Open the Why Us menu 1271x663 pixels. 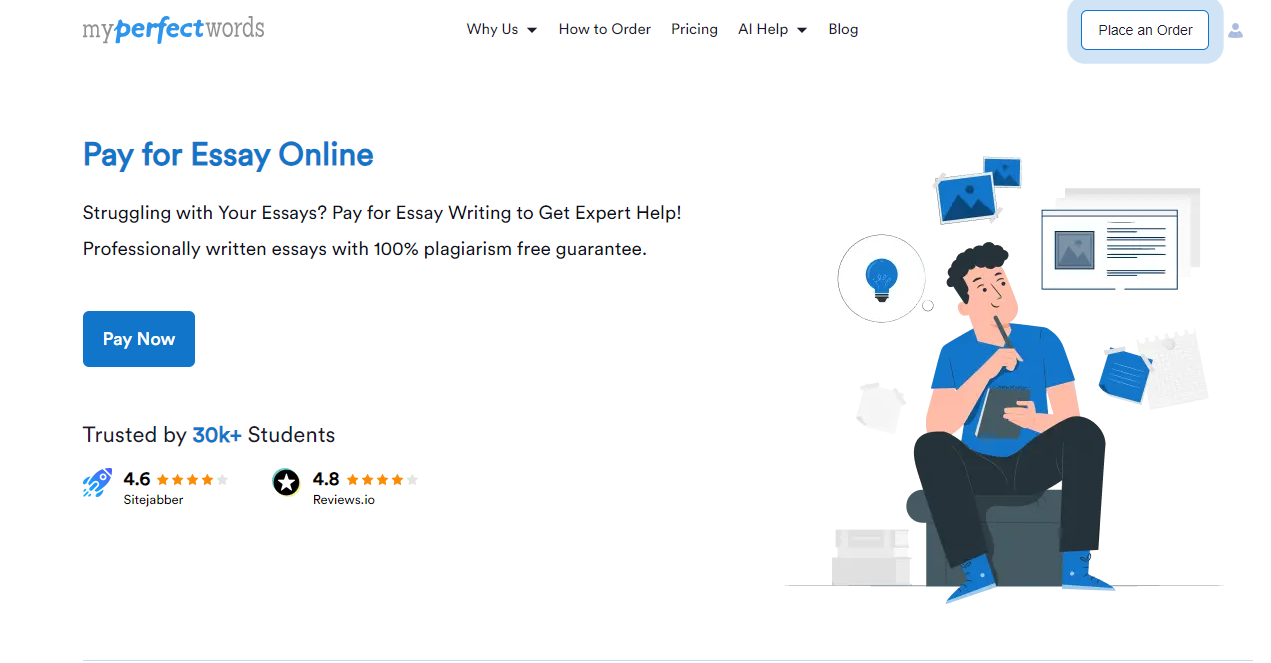(x=492, y=29)
